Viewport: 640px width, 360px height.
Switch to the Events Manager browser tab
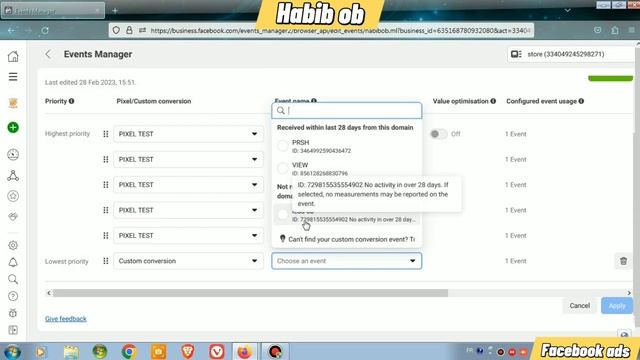52,11
